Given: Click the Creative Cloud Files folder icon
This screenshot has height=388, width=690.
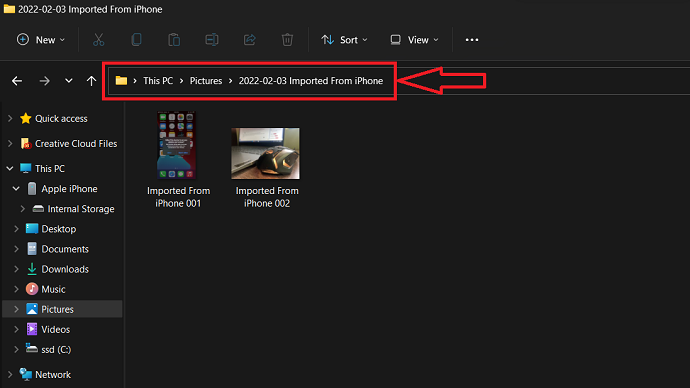Looking at the screenshot, I should coord(26,143).
